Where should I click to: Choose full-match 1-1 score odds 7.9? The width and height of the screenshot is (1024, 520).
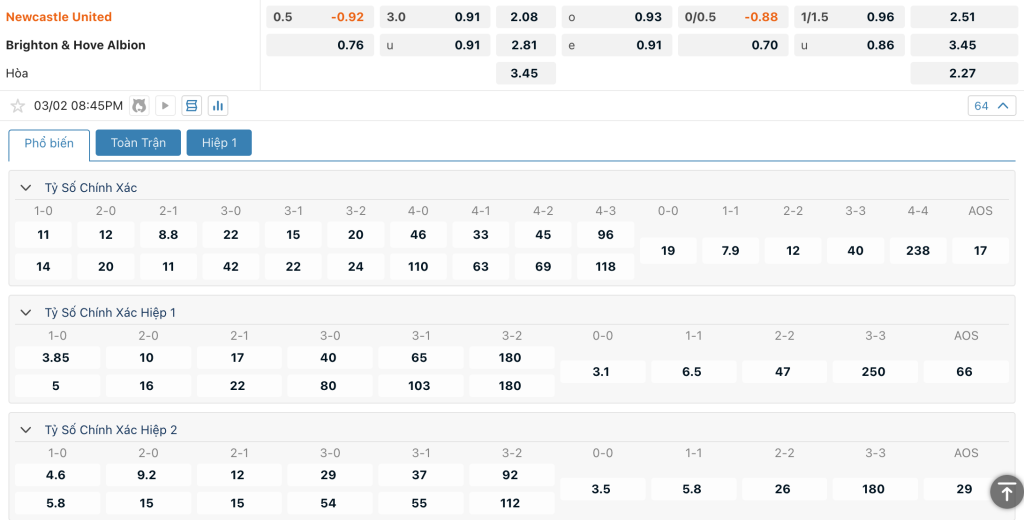(x=730, y=250)
